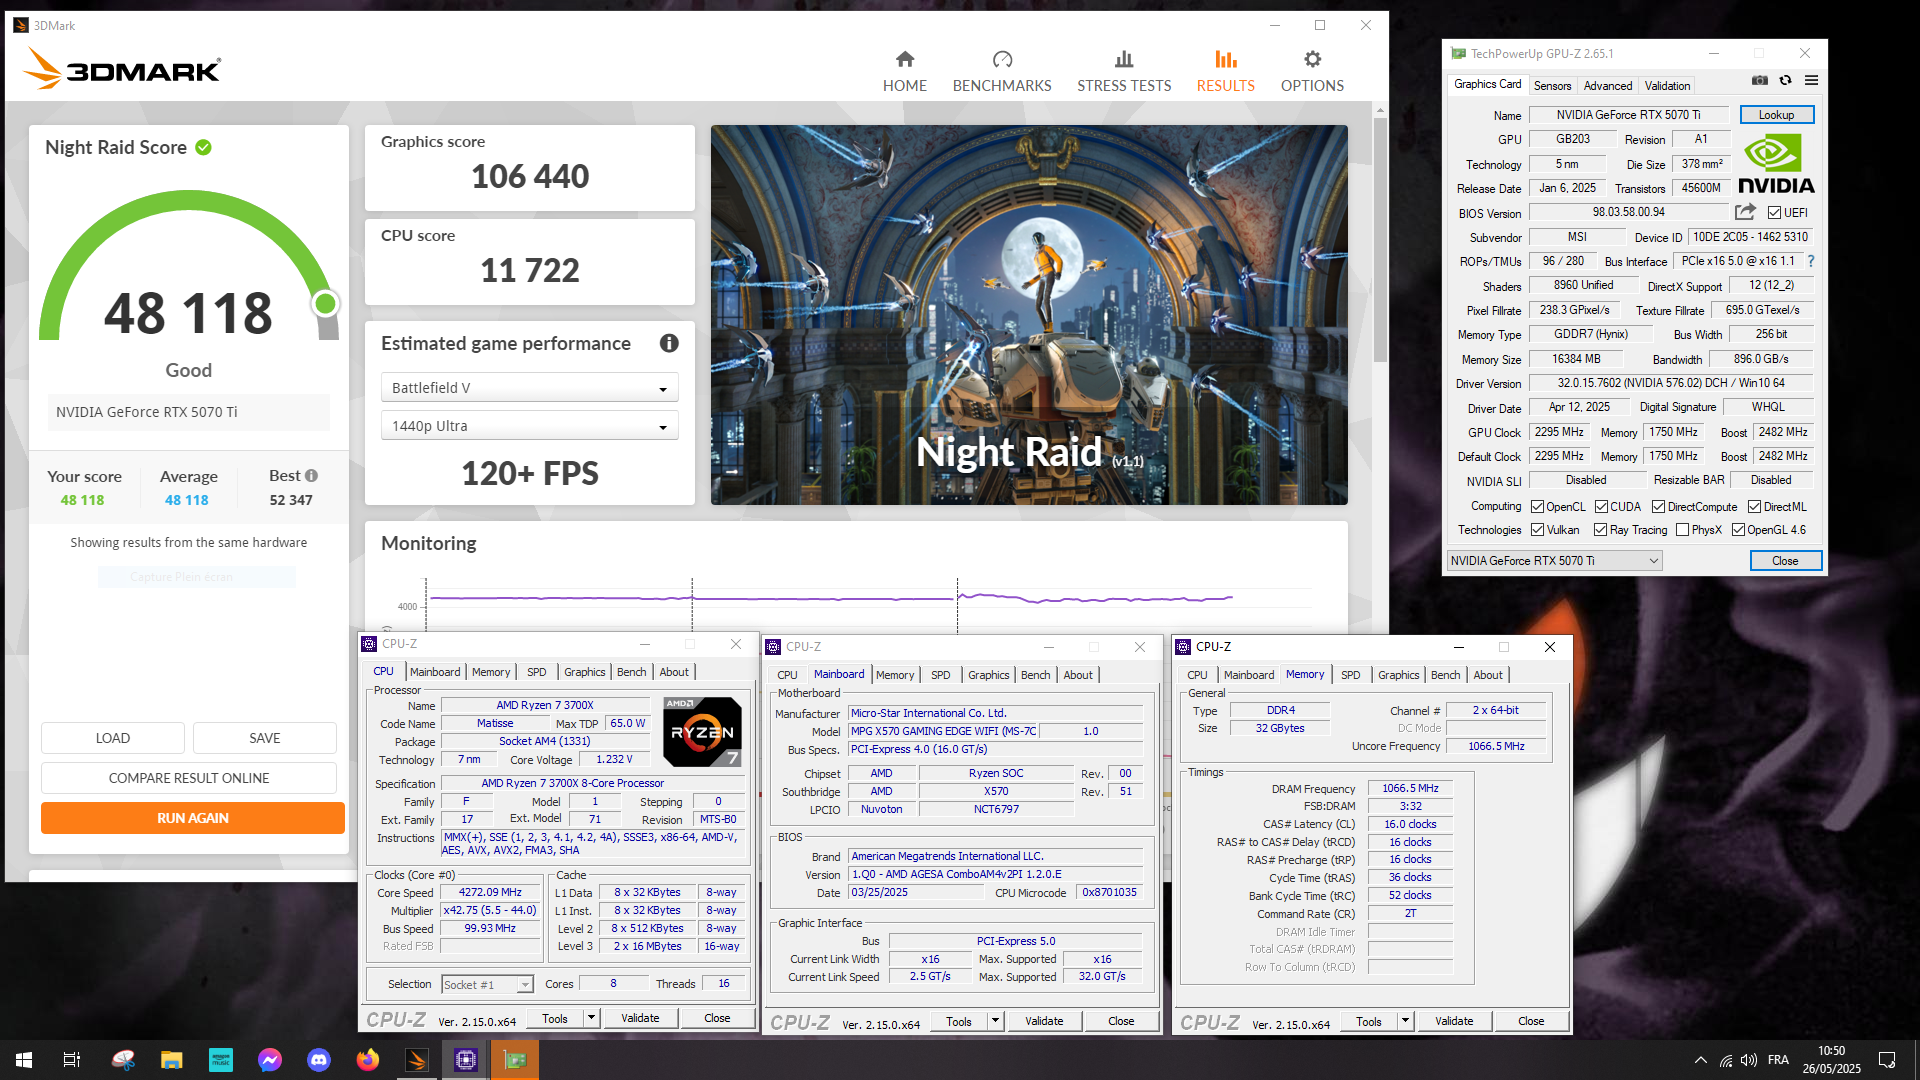Screen dimensions: 1920x1080
Task: Toggle the OpenGL 4.6 checkbox
Action: [1738, 530]
